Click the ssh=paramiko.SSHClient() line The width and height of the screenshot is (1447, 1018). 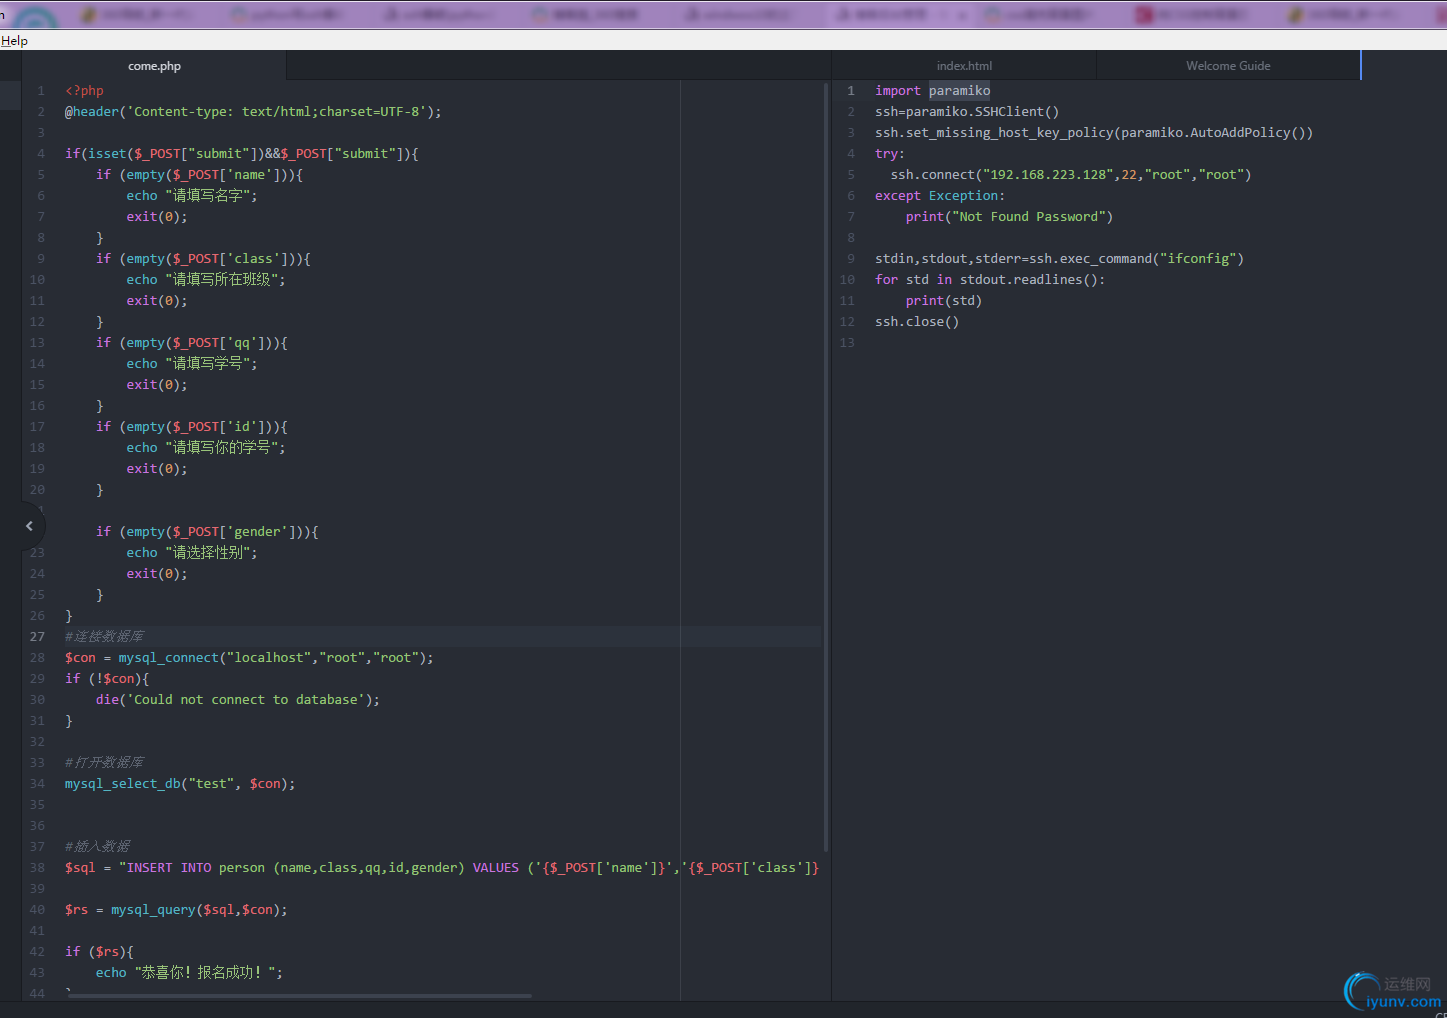[x=967, y=112]
